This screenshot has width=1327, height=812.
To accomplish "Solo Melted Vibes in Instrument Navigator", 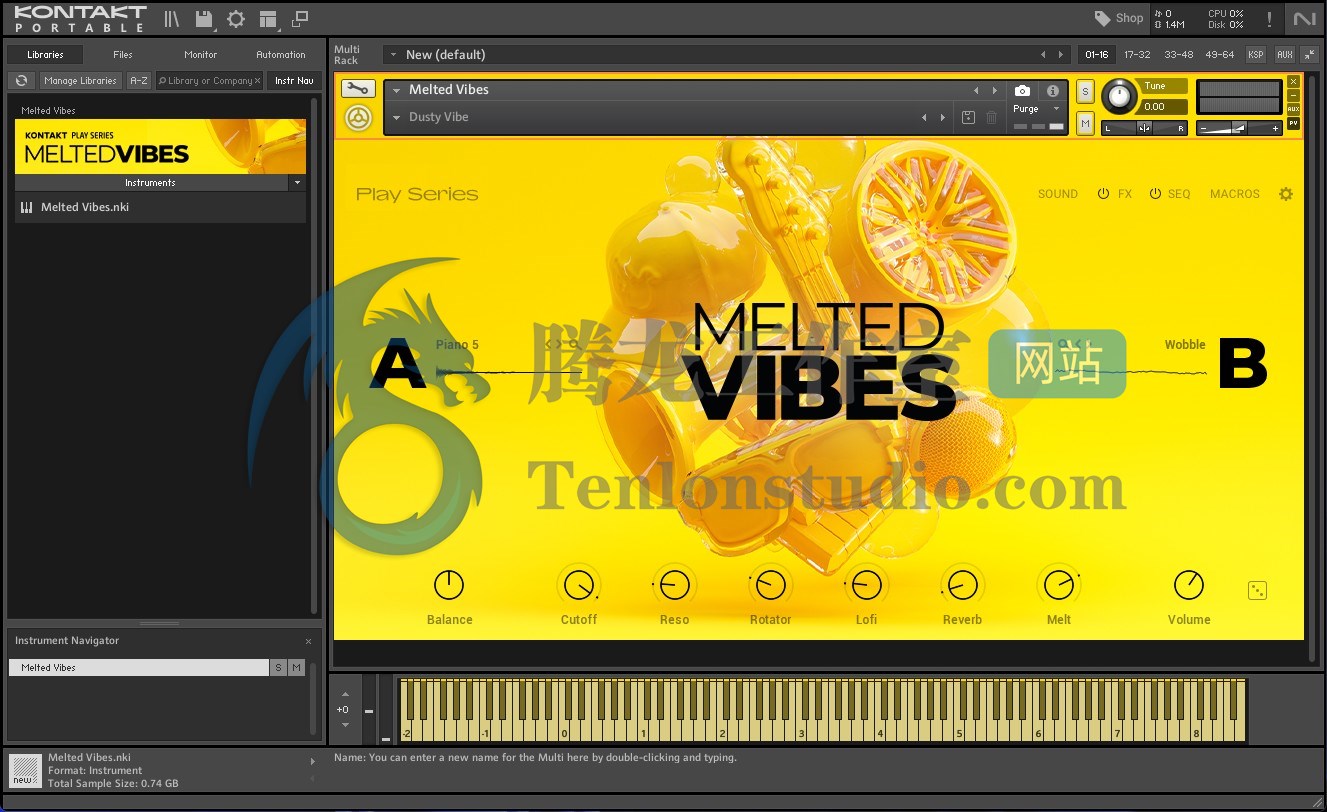I will point(278,667).
